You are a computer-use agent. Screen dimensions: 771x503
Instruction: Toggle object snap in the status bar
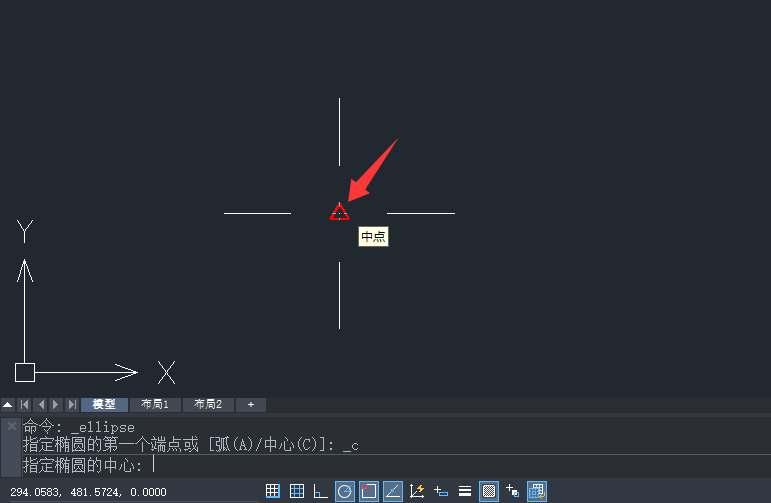coord(369,491)
